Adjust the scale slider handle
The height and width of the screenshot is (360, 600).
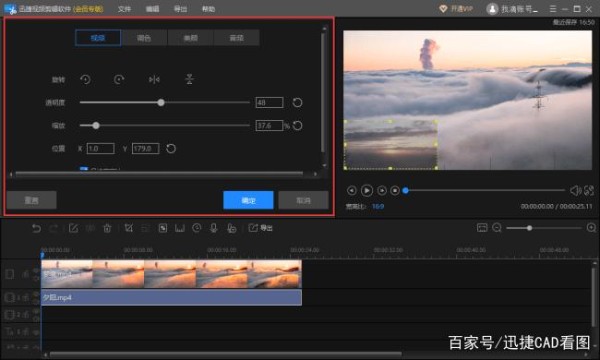tap(96, 125)
